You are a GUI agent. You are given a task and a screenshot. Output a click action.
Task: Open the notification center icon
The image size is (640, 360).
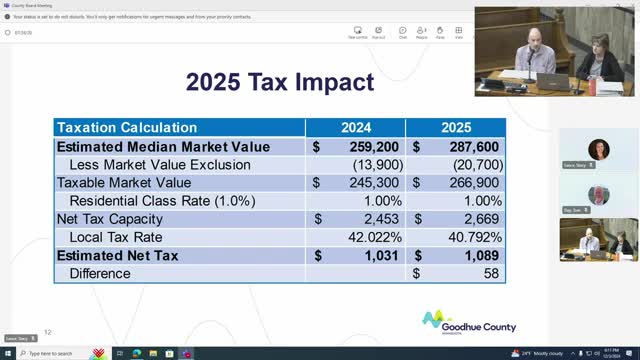coord(629,353)
